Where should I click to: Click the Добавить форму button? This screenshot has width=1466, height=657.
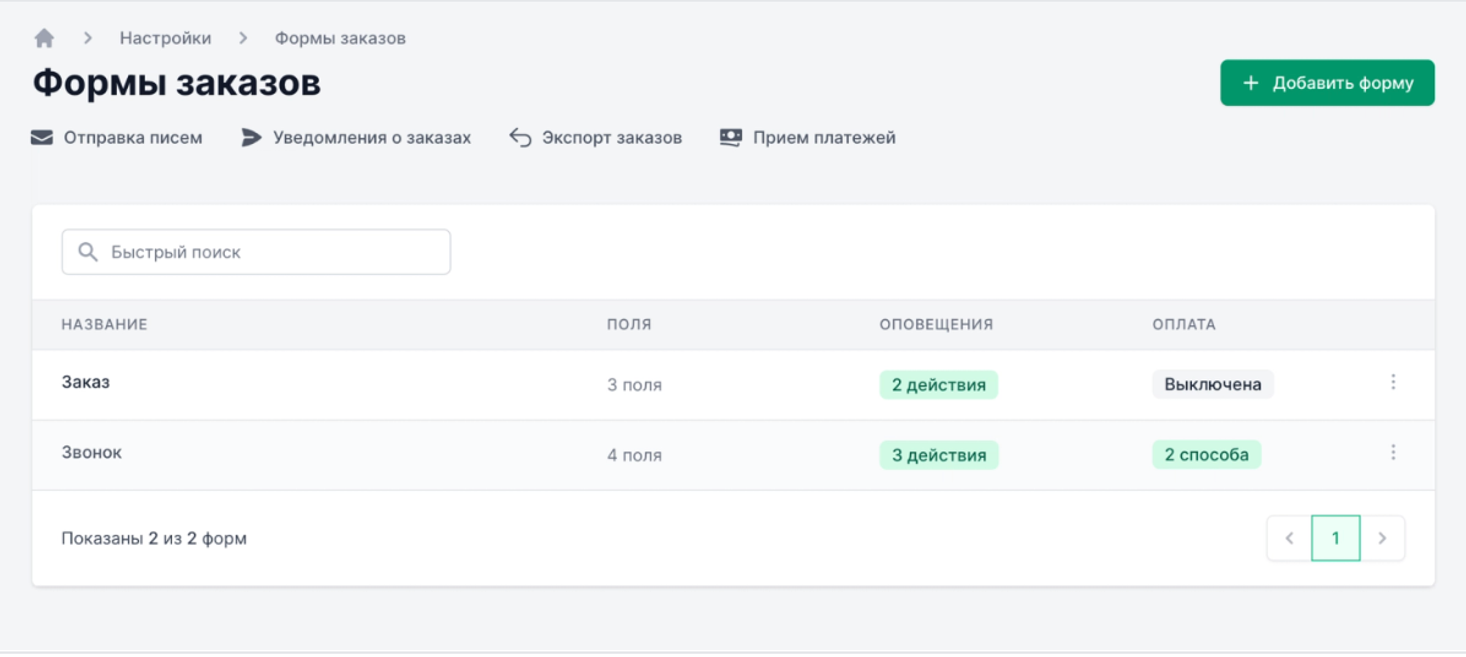[x=1327, y=83]
